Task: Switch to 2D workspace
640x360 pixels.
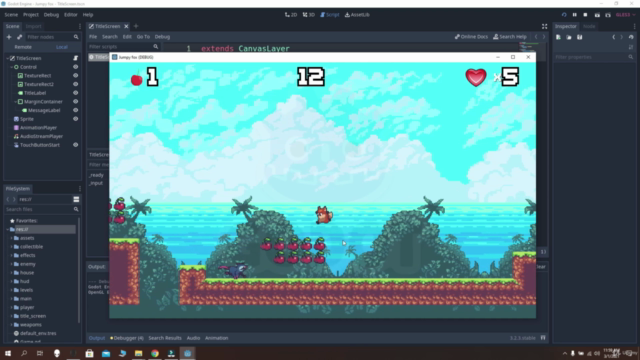Action: click(x=291, y=15)
